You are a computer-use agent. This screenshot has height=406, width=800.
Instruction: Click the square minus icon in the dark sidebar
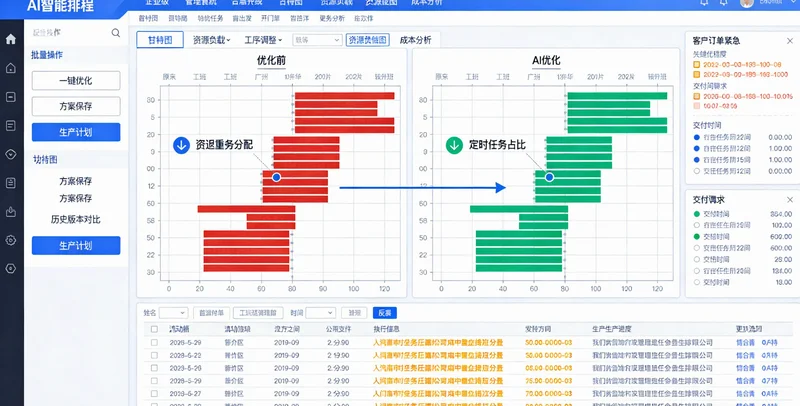coord(11,97)
